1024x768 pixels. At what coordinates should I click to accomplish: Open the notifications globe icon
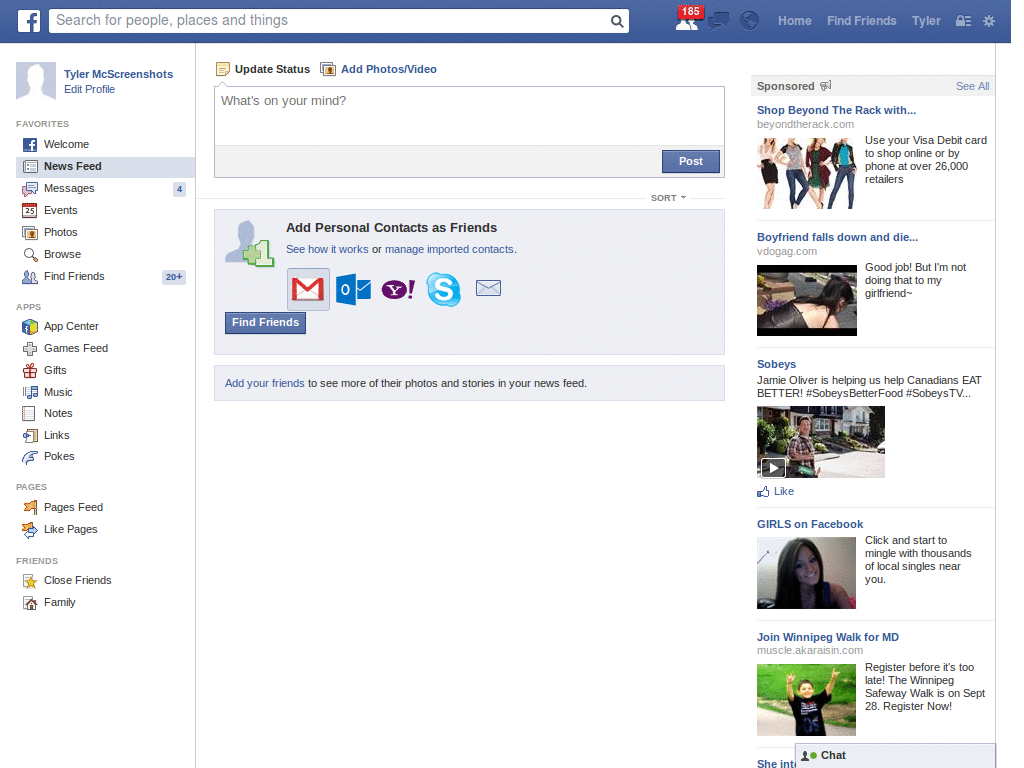[749, 21]
